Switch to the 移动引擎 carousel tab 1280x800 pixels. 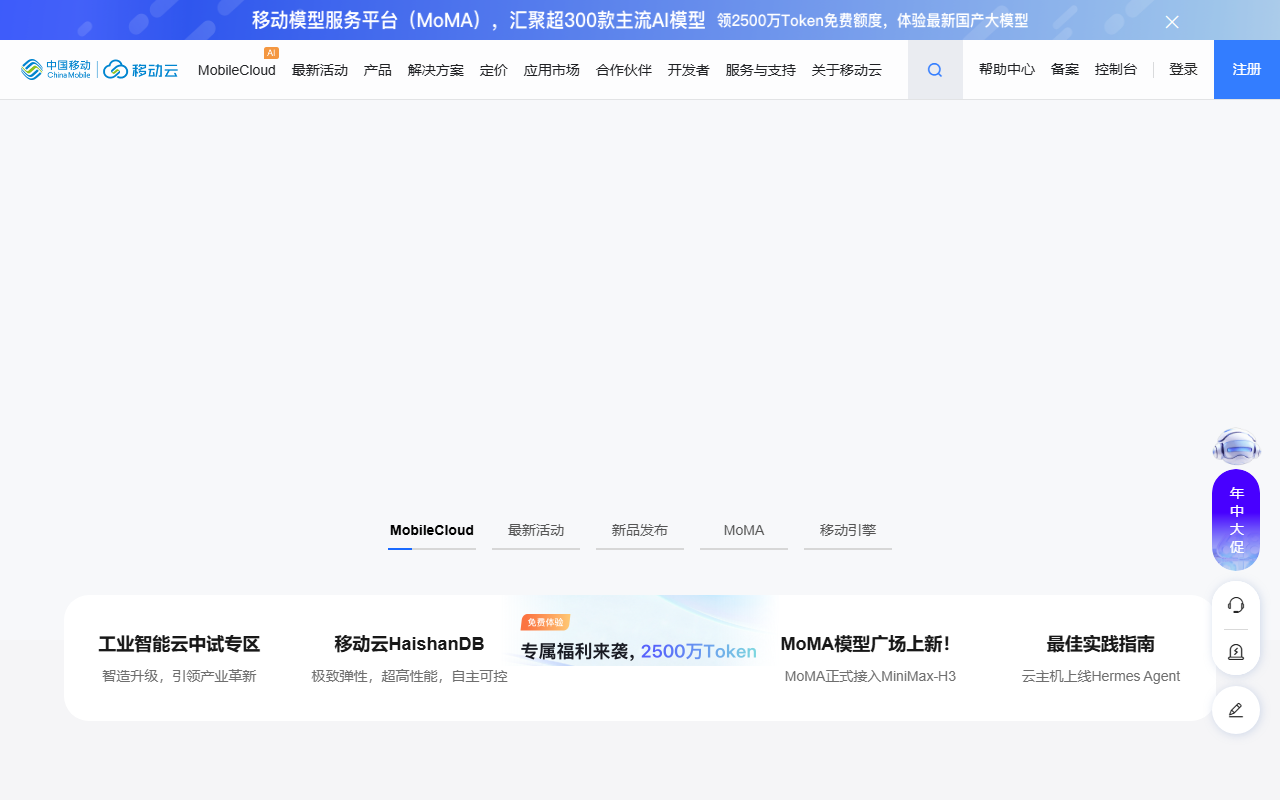point(848,531)
